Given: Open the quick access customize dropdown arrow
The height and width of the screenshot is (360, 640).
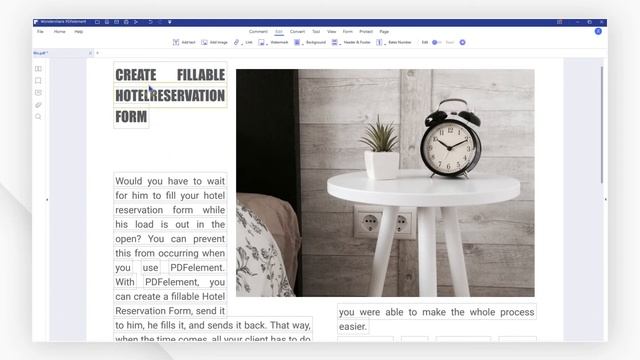Looking at the screenshot, I should point(170,22).
